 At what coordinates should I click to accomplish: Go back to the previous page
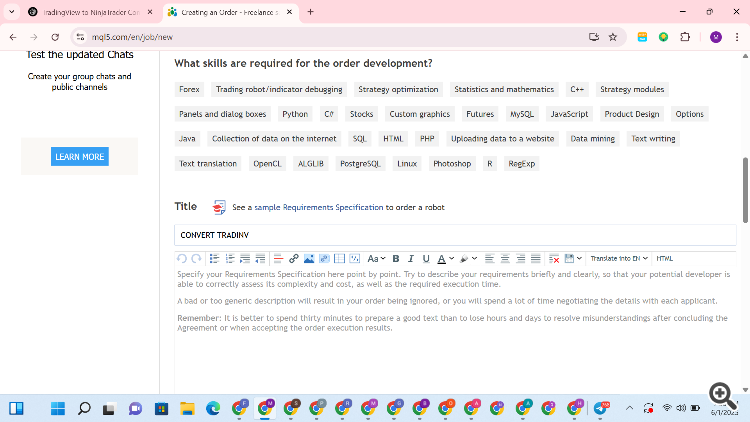pos(13,37)
